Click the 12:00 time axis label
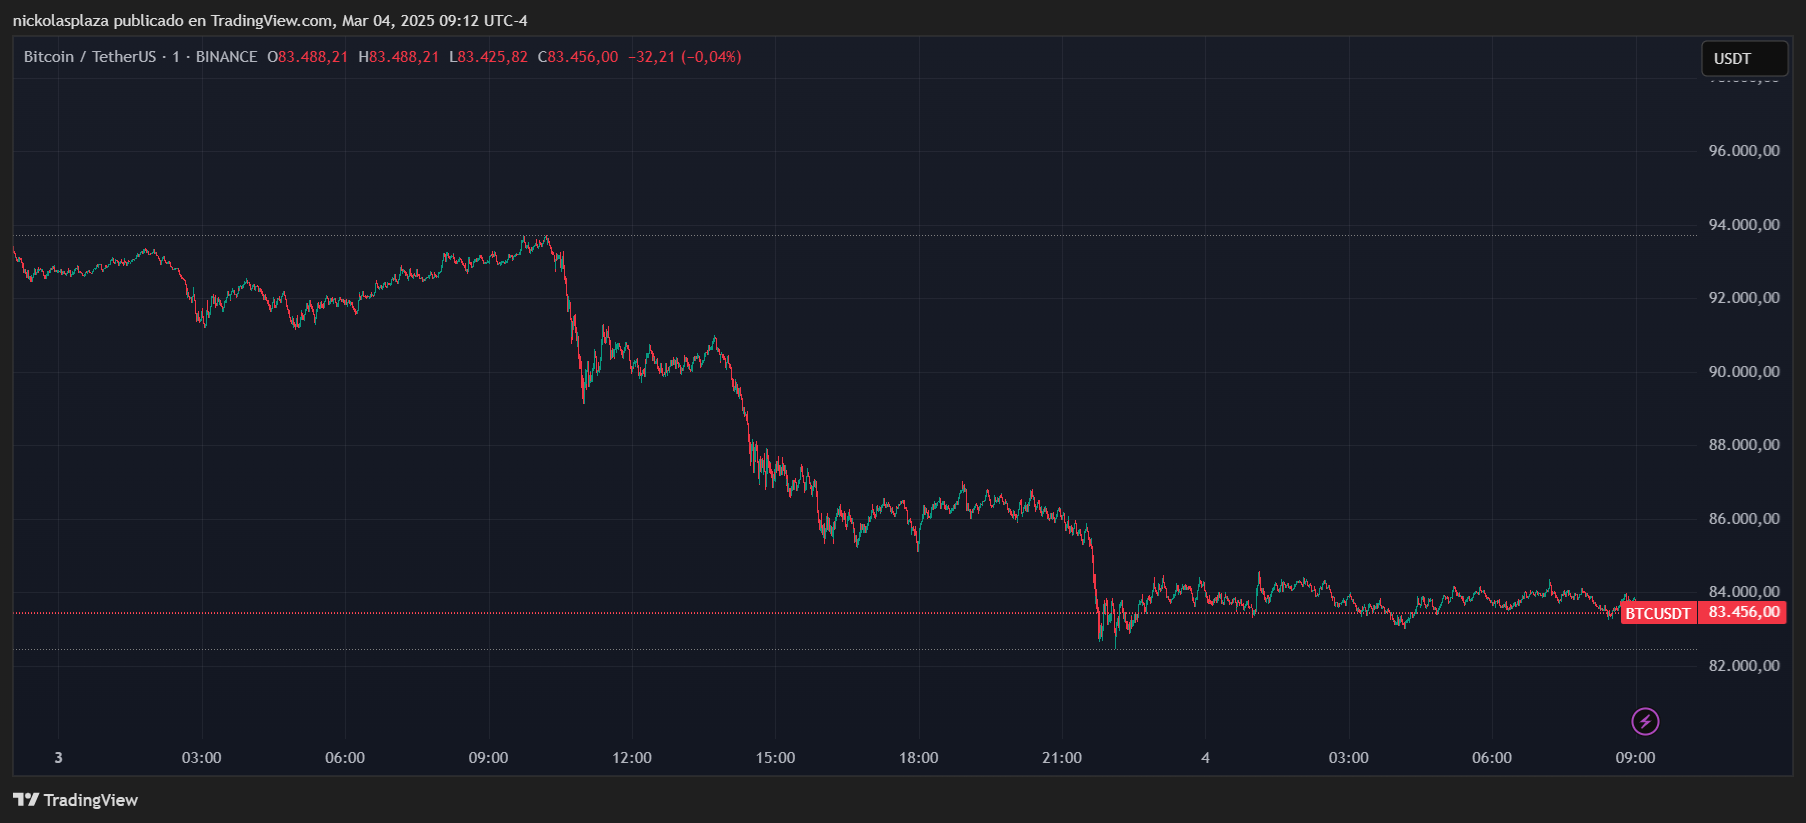The height and width of the screenshot is (823, 1806). pos(632,758)
